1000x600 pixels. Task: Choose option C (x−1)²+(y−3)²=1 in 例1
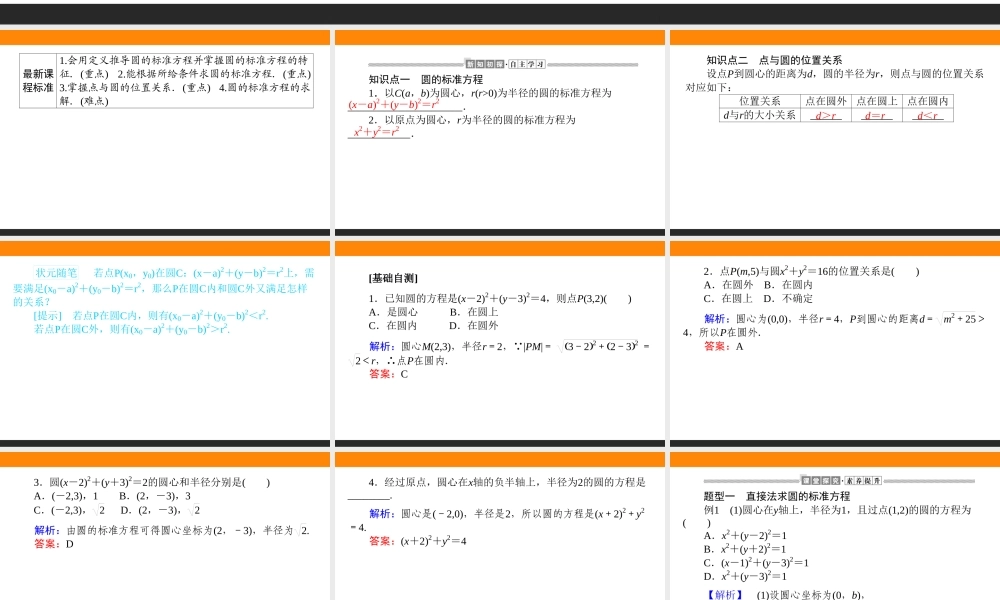(x=756, y=563)
